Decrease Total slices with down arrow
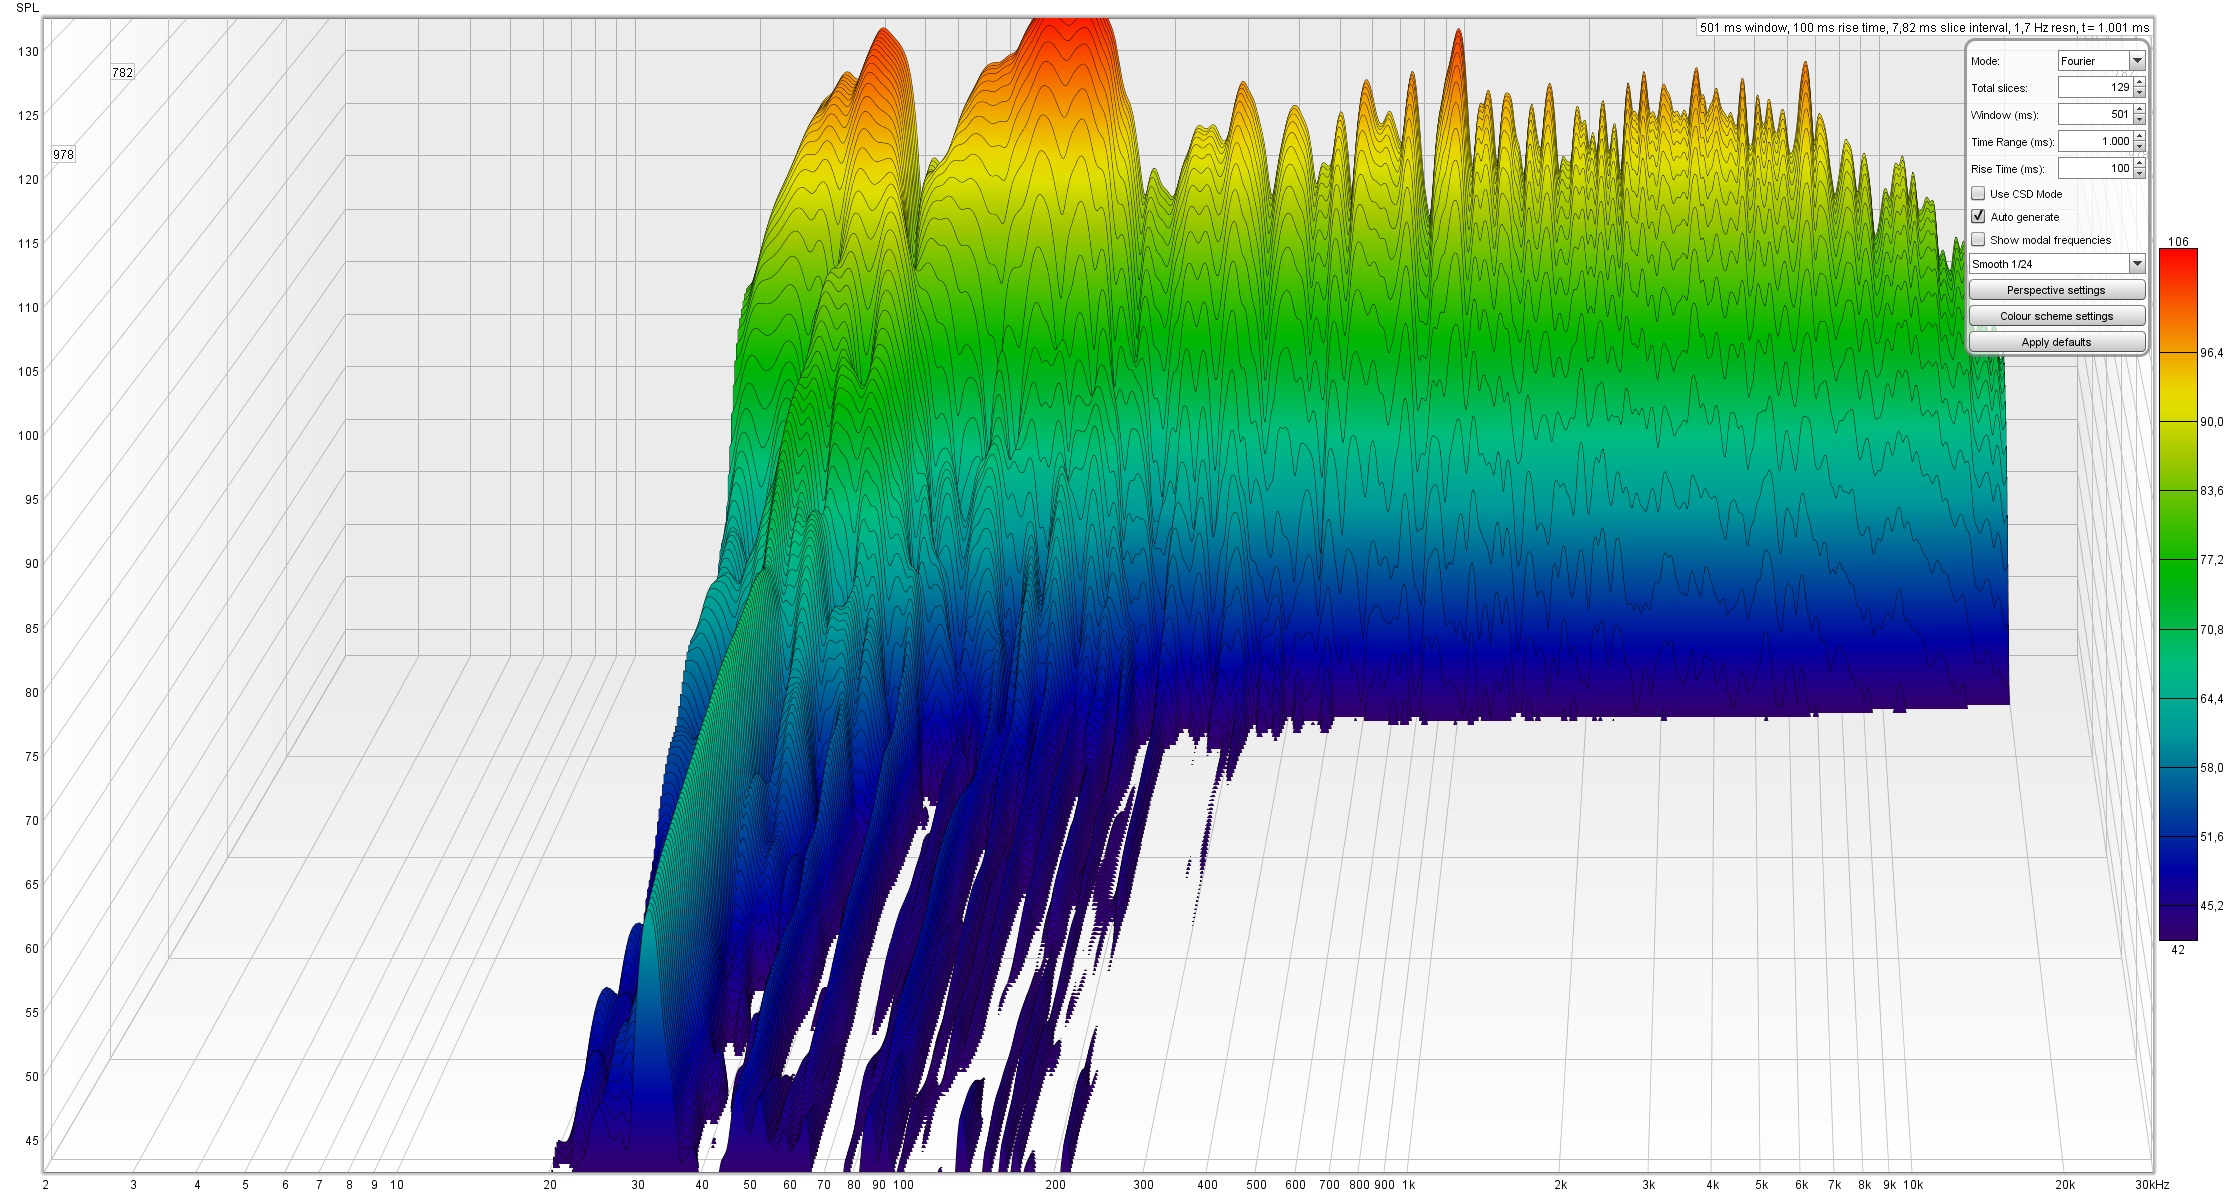Viewport: 2230px width, 1197px height. [2139, 93]
